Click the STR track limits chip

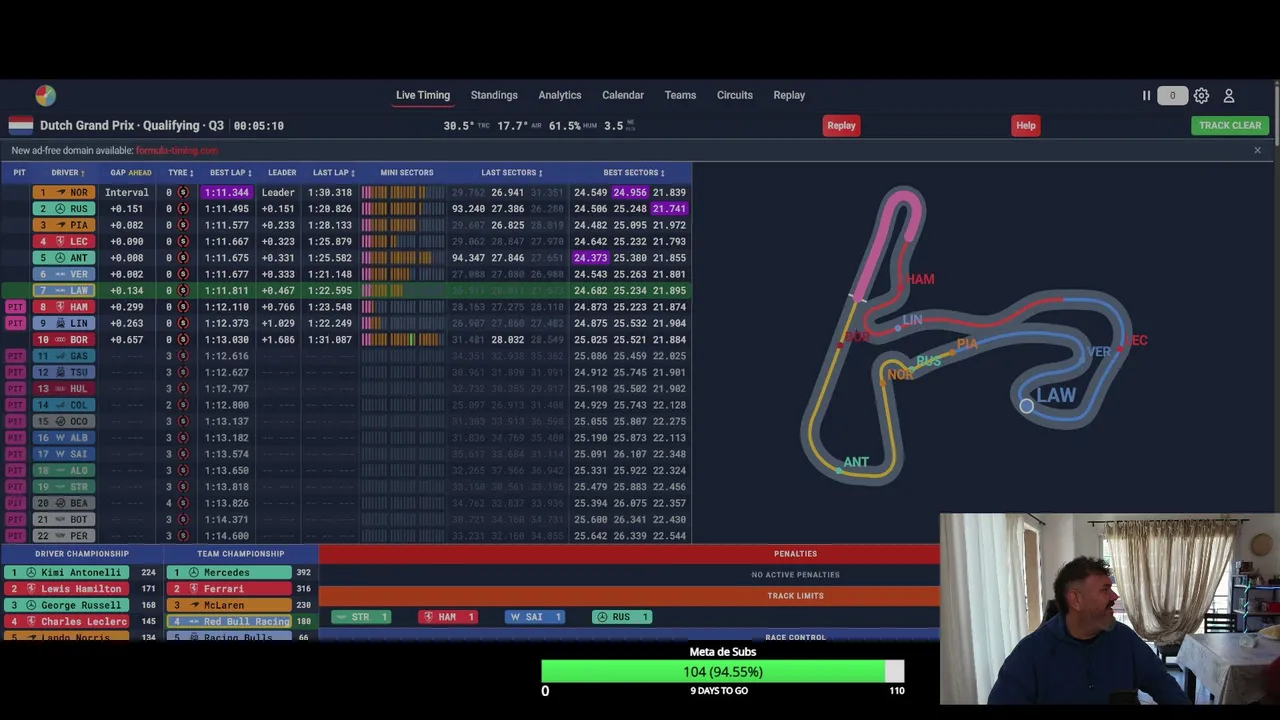click(x=360, y=617)
